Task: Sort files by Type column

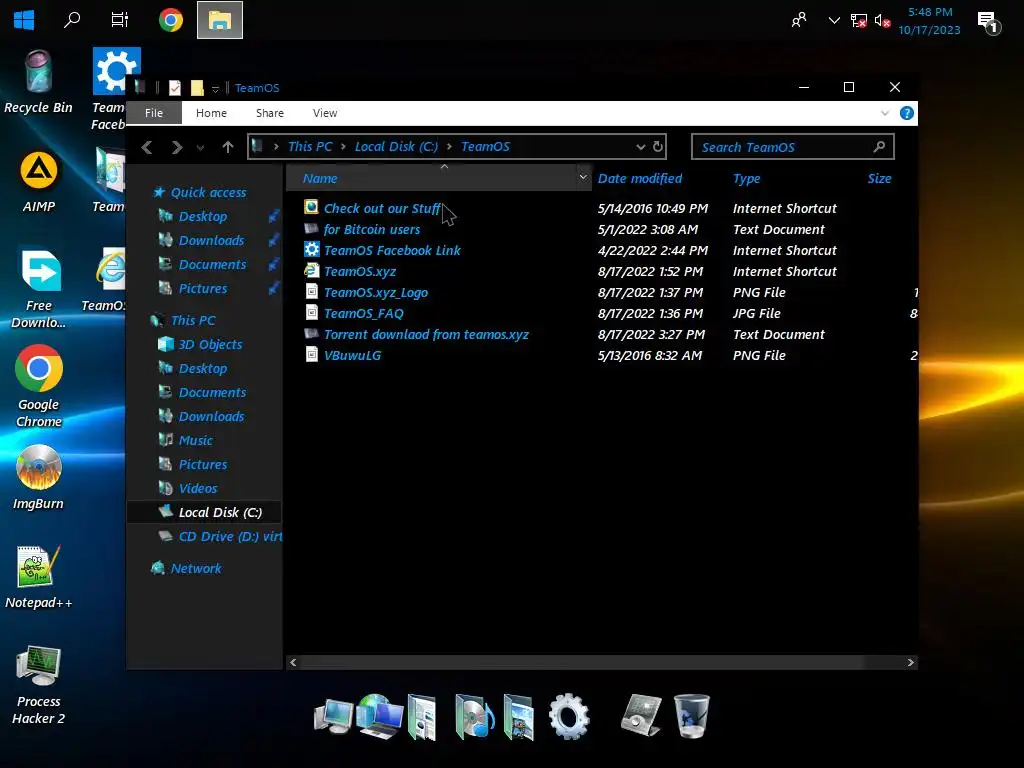Action: [746, 178]
